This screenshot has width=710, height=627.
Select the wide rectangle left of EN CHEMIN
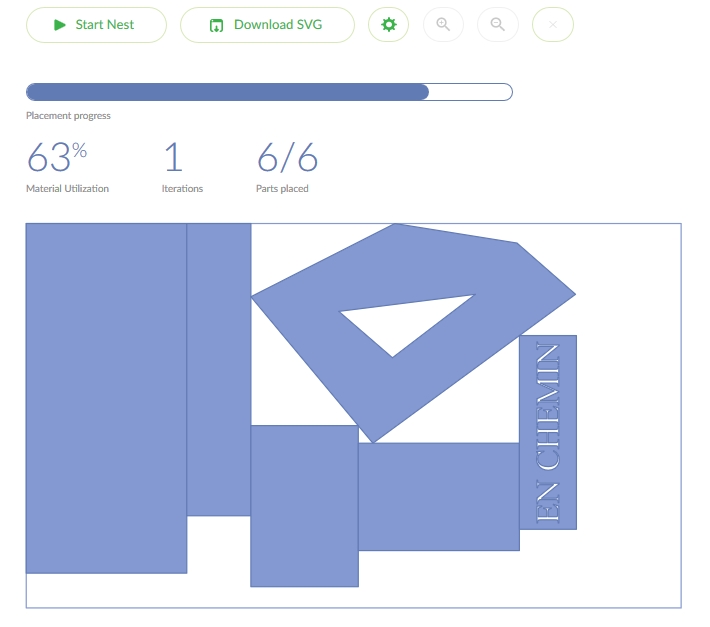pyautogui.click(x=438, y=496)
